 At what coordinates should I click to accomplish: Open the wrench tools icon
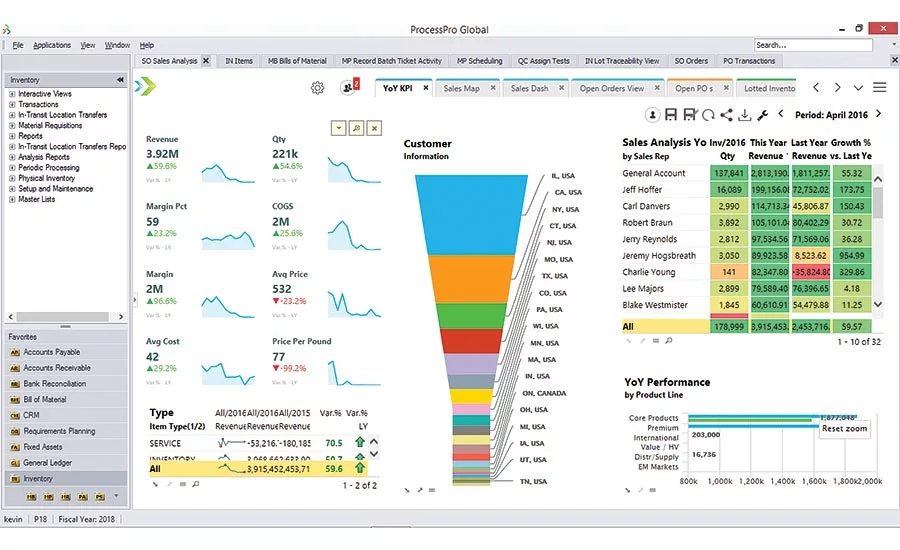[762, 115]
